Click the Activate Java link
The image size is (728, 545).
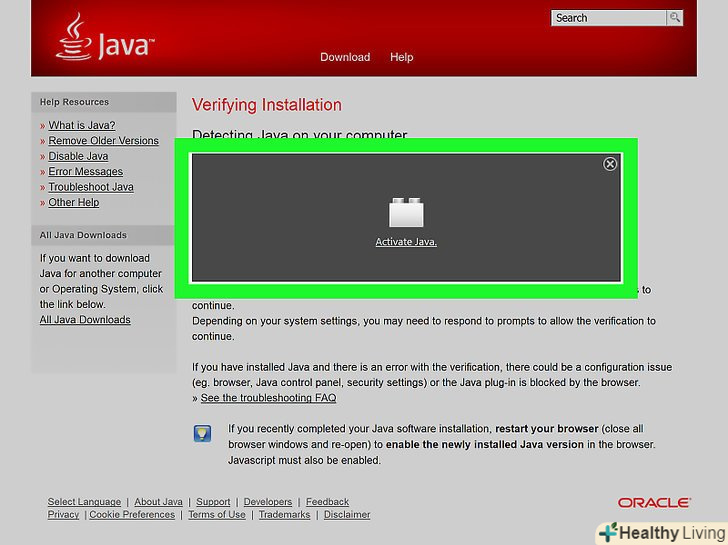tap(406, 242)
